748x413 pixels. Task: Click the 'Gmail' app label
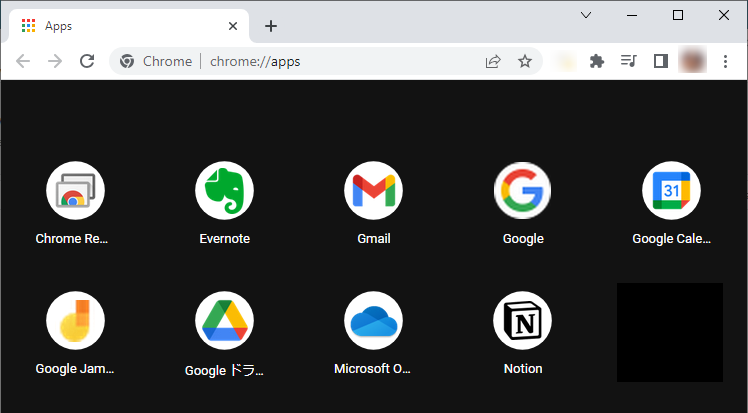374,238
